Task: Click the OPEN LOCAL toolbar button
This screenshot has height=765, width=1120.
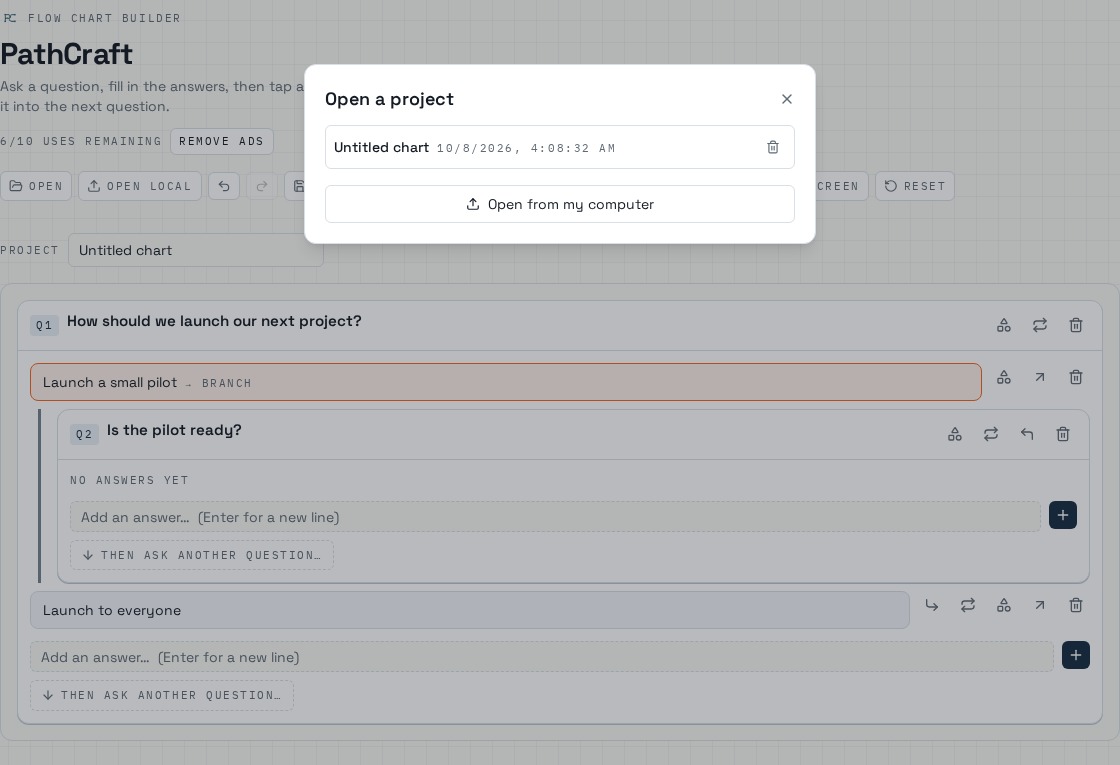Action: pos(140,186)
